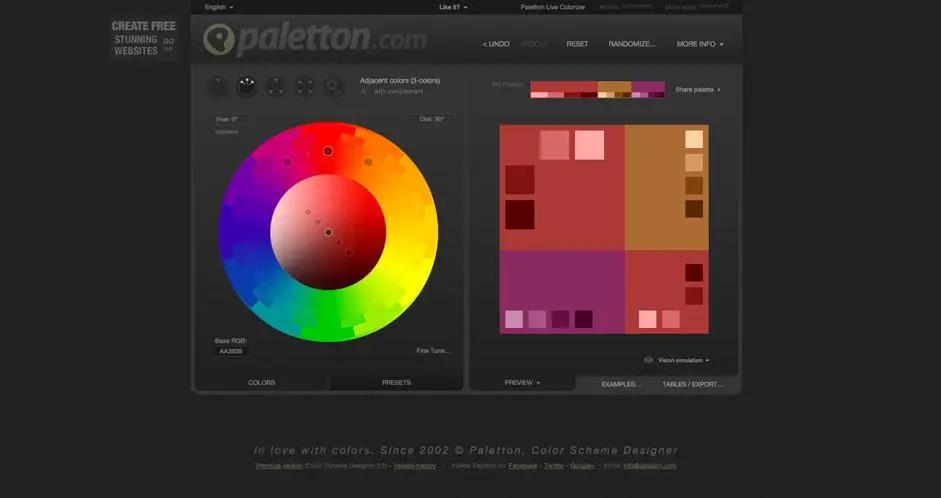This screenshot has height=498, width=941.
Task: Select the Monochromatic color scheme icon
Action: coord(217,87)
